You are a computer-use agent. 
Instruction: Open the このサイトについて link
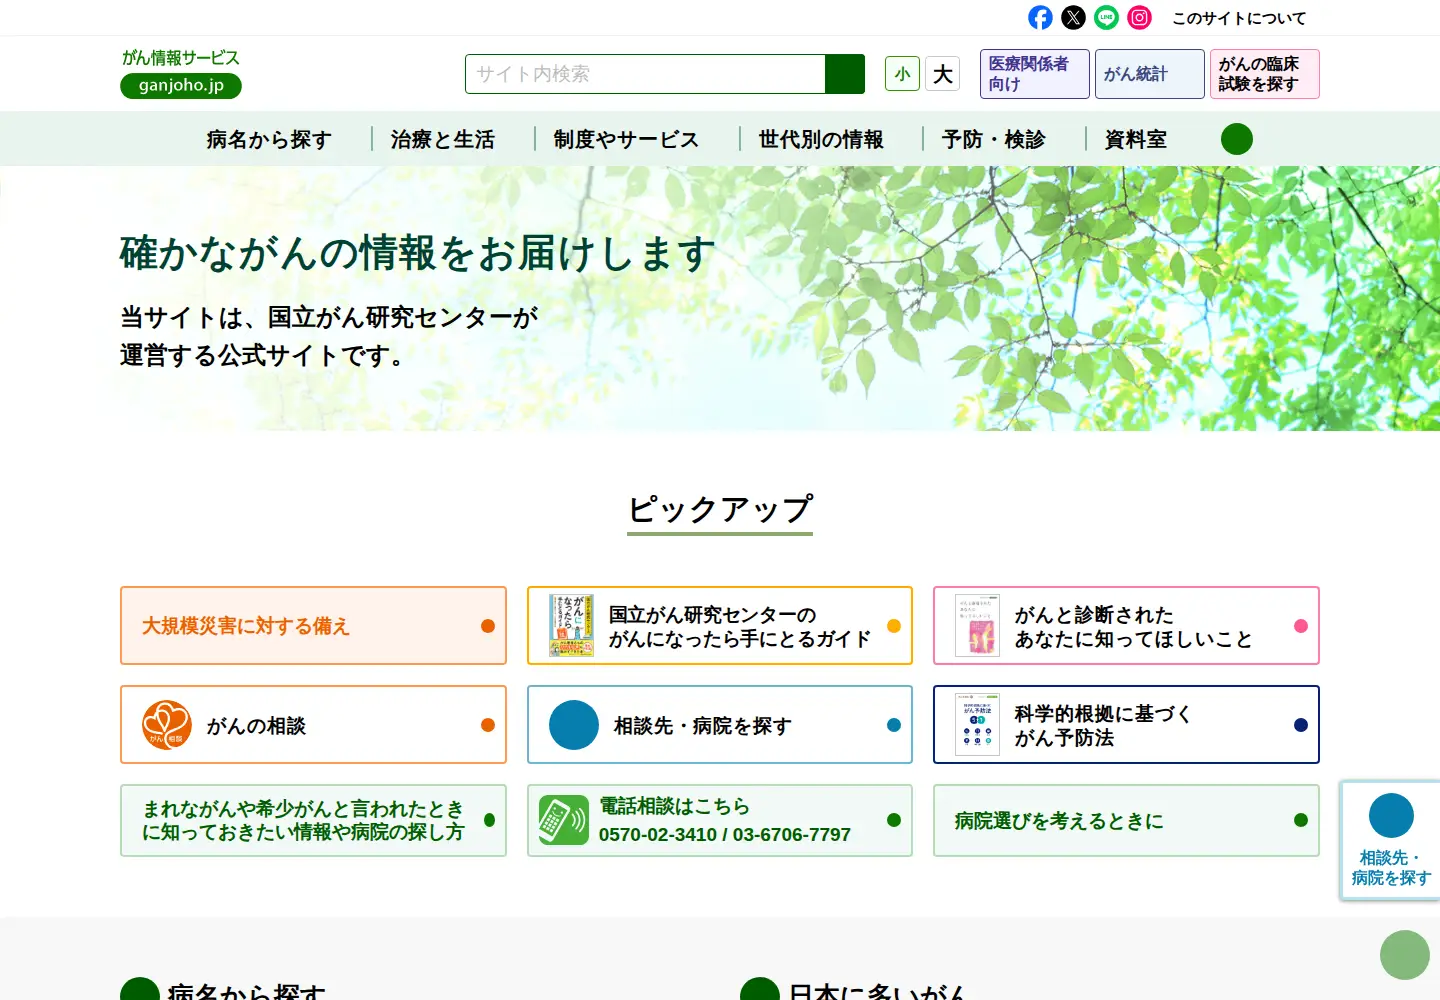pyautogui.click(x=1239, y=18)
